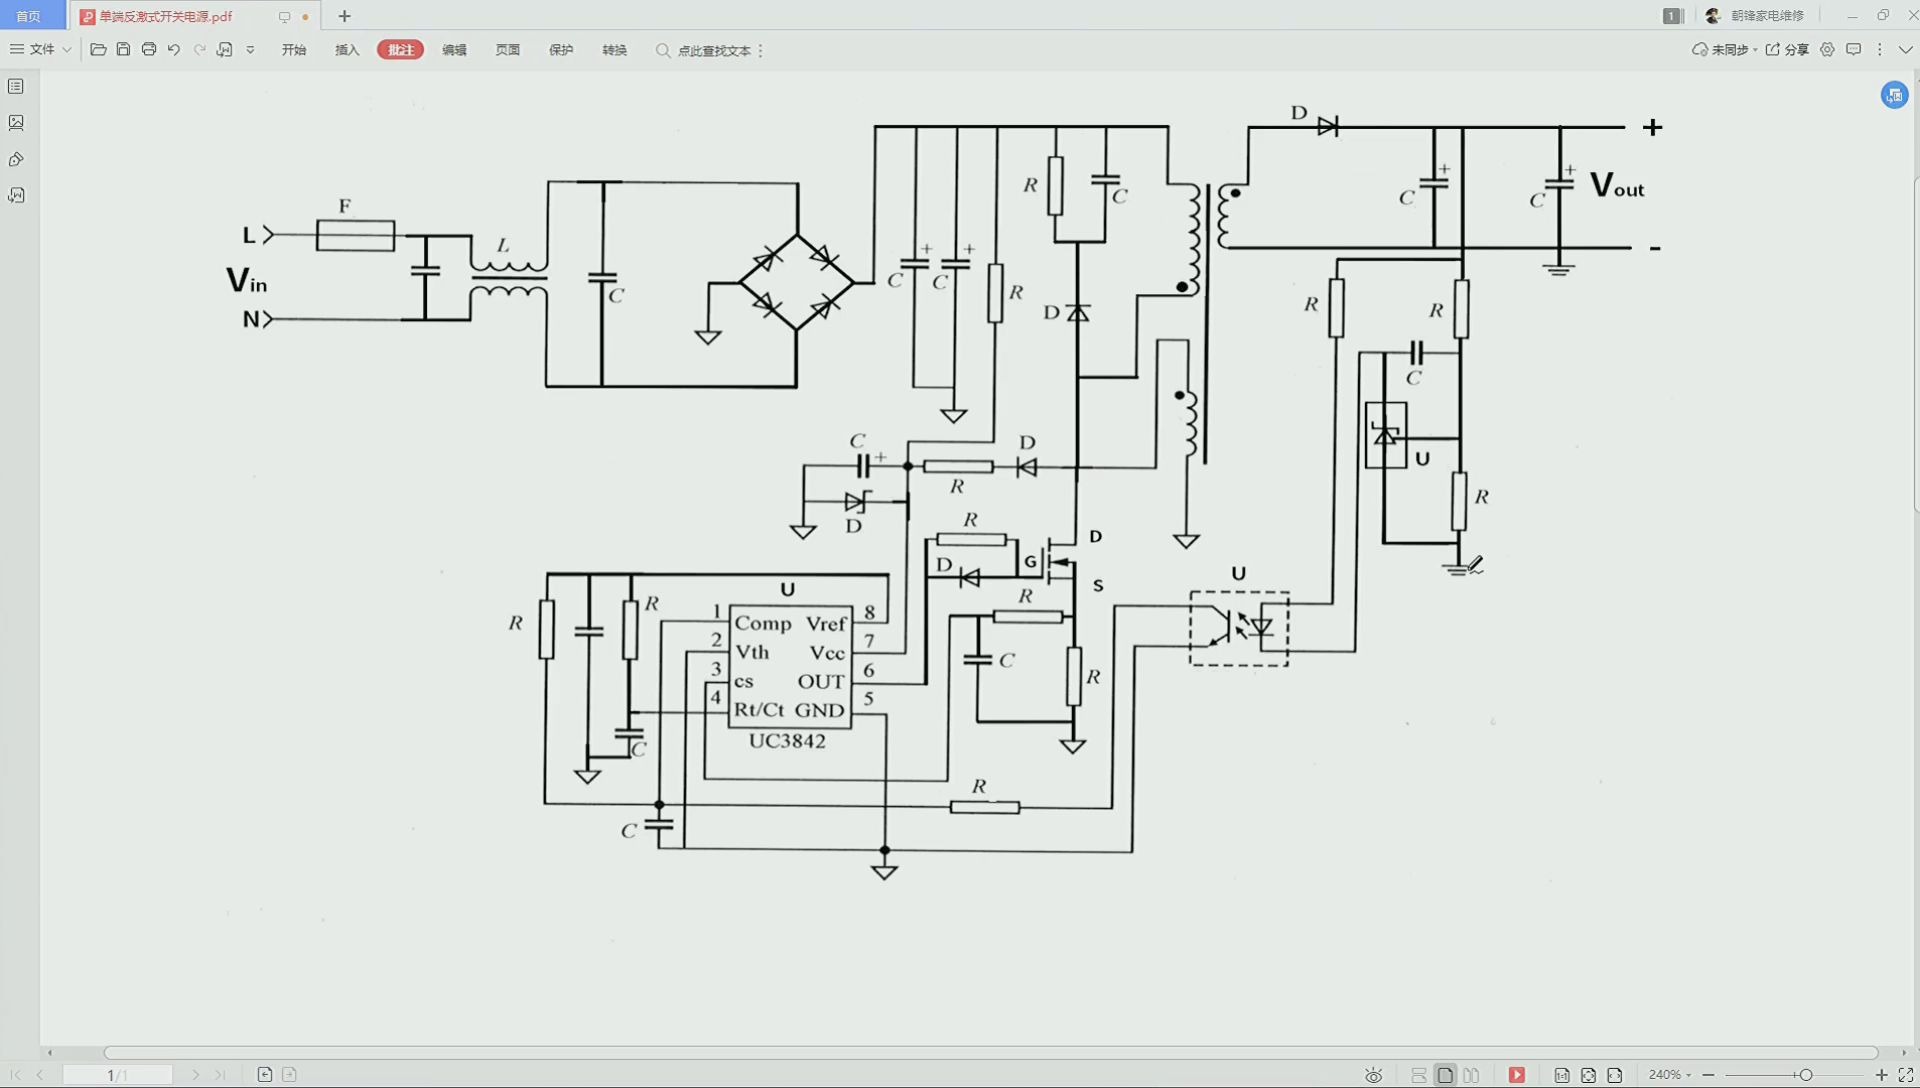1920x1088 pixels.
Task: Open the 朝锋家电维修 user account
Action: [x=1755, y=16]
